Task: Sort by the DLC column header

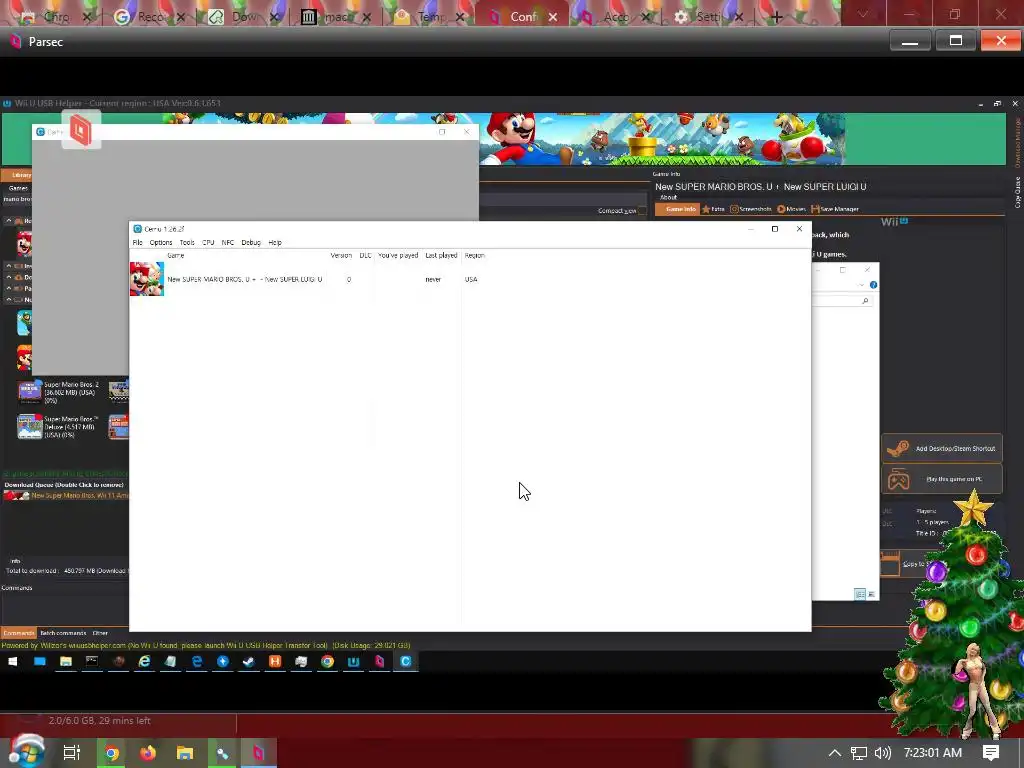Action: pyautogui.click(x=365, y=255)
